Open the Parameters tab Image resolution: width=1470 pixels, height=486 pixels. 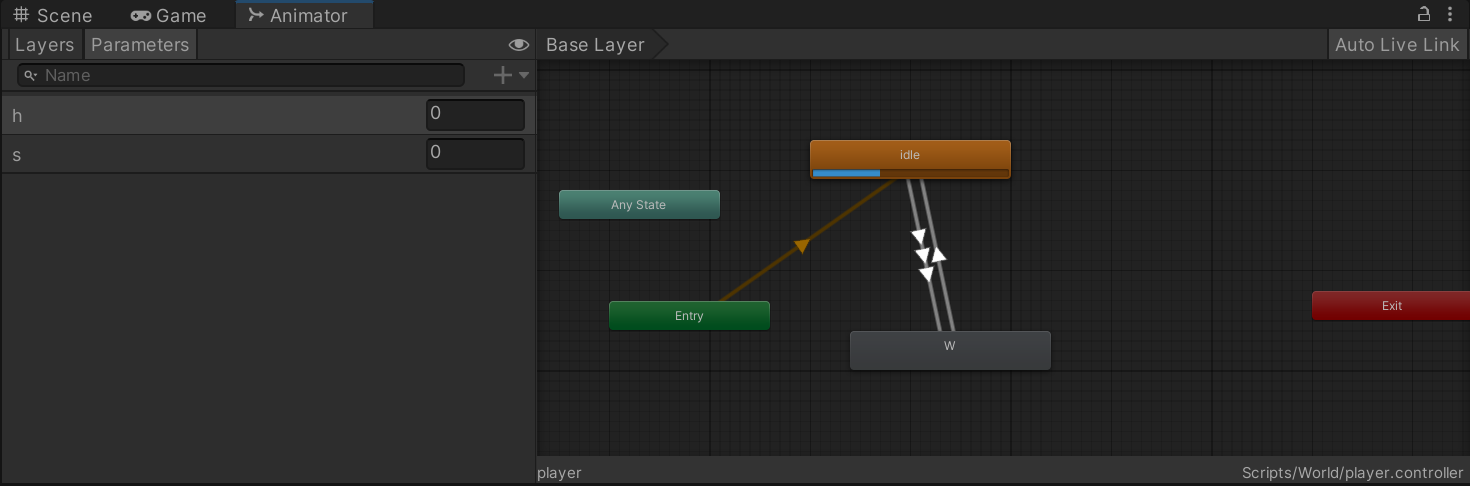[x=140, y=45]
